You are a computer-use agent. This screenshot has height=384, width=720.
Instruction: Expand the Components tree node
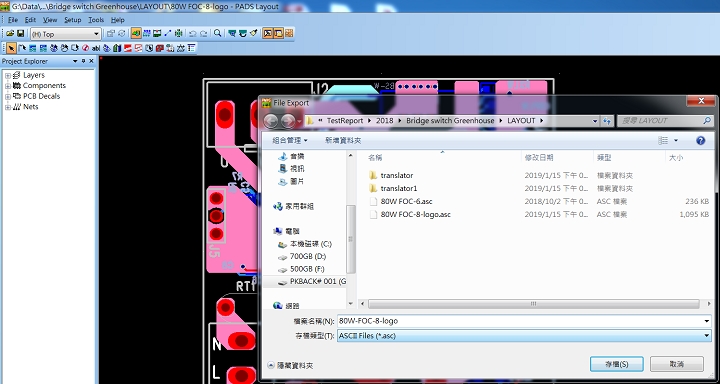tap(7, 86)
